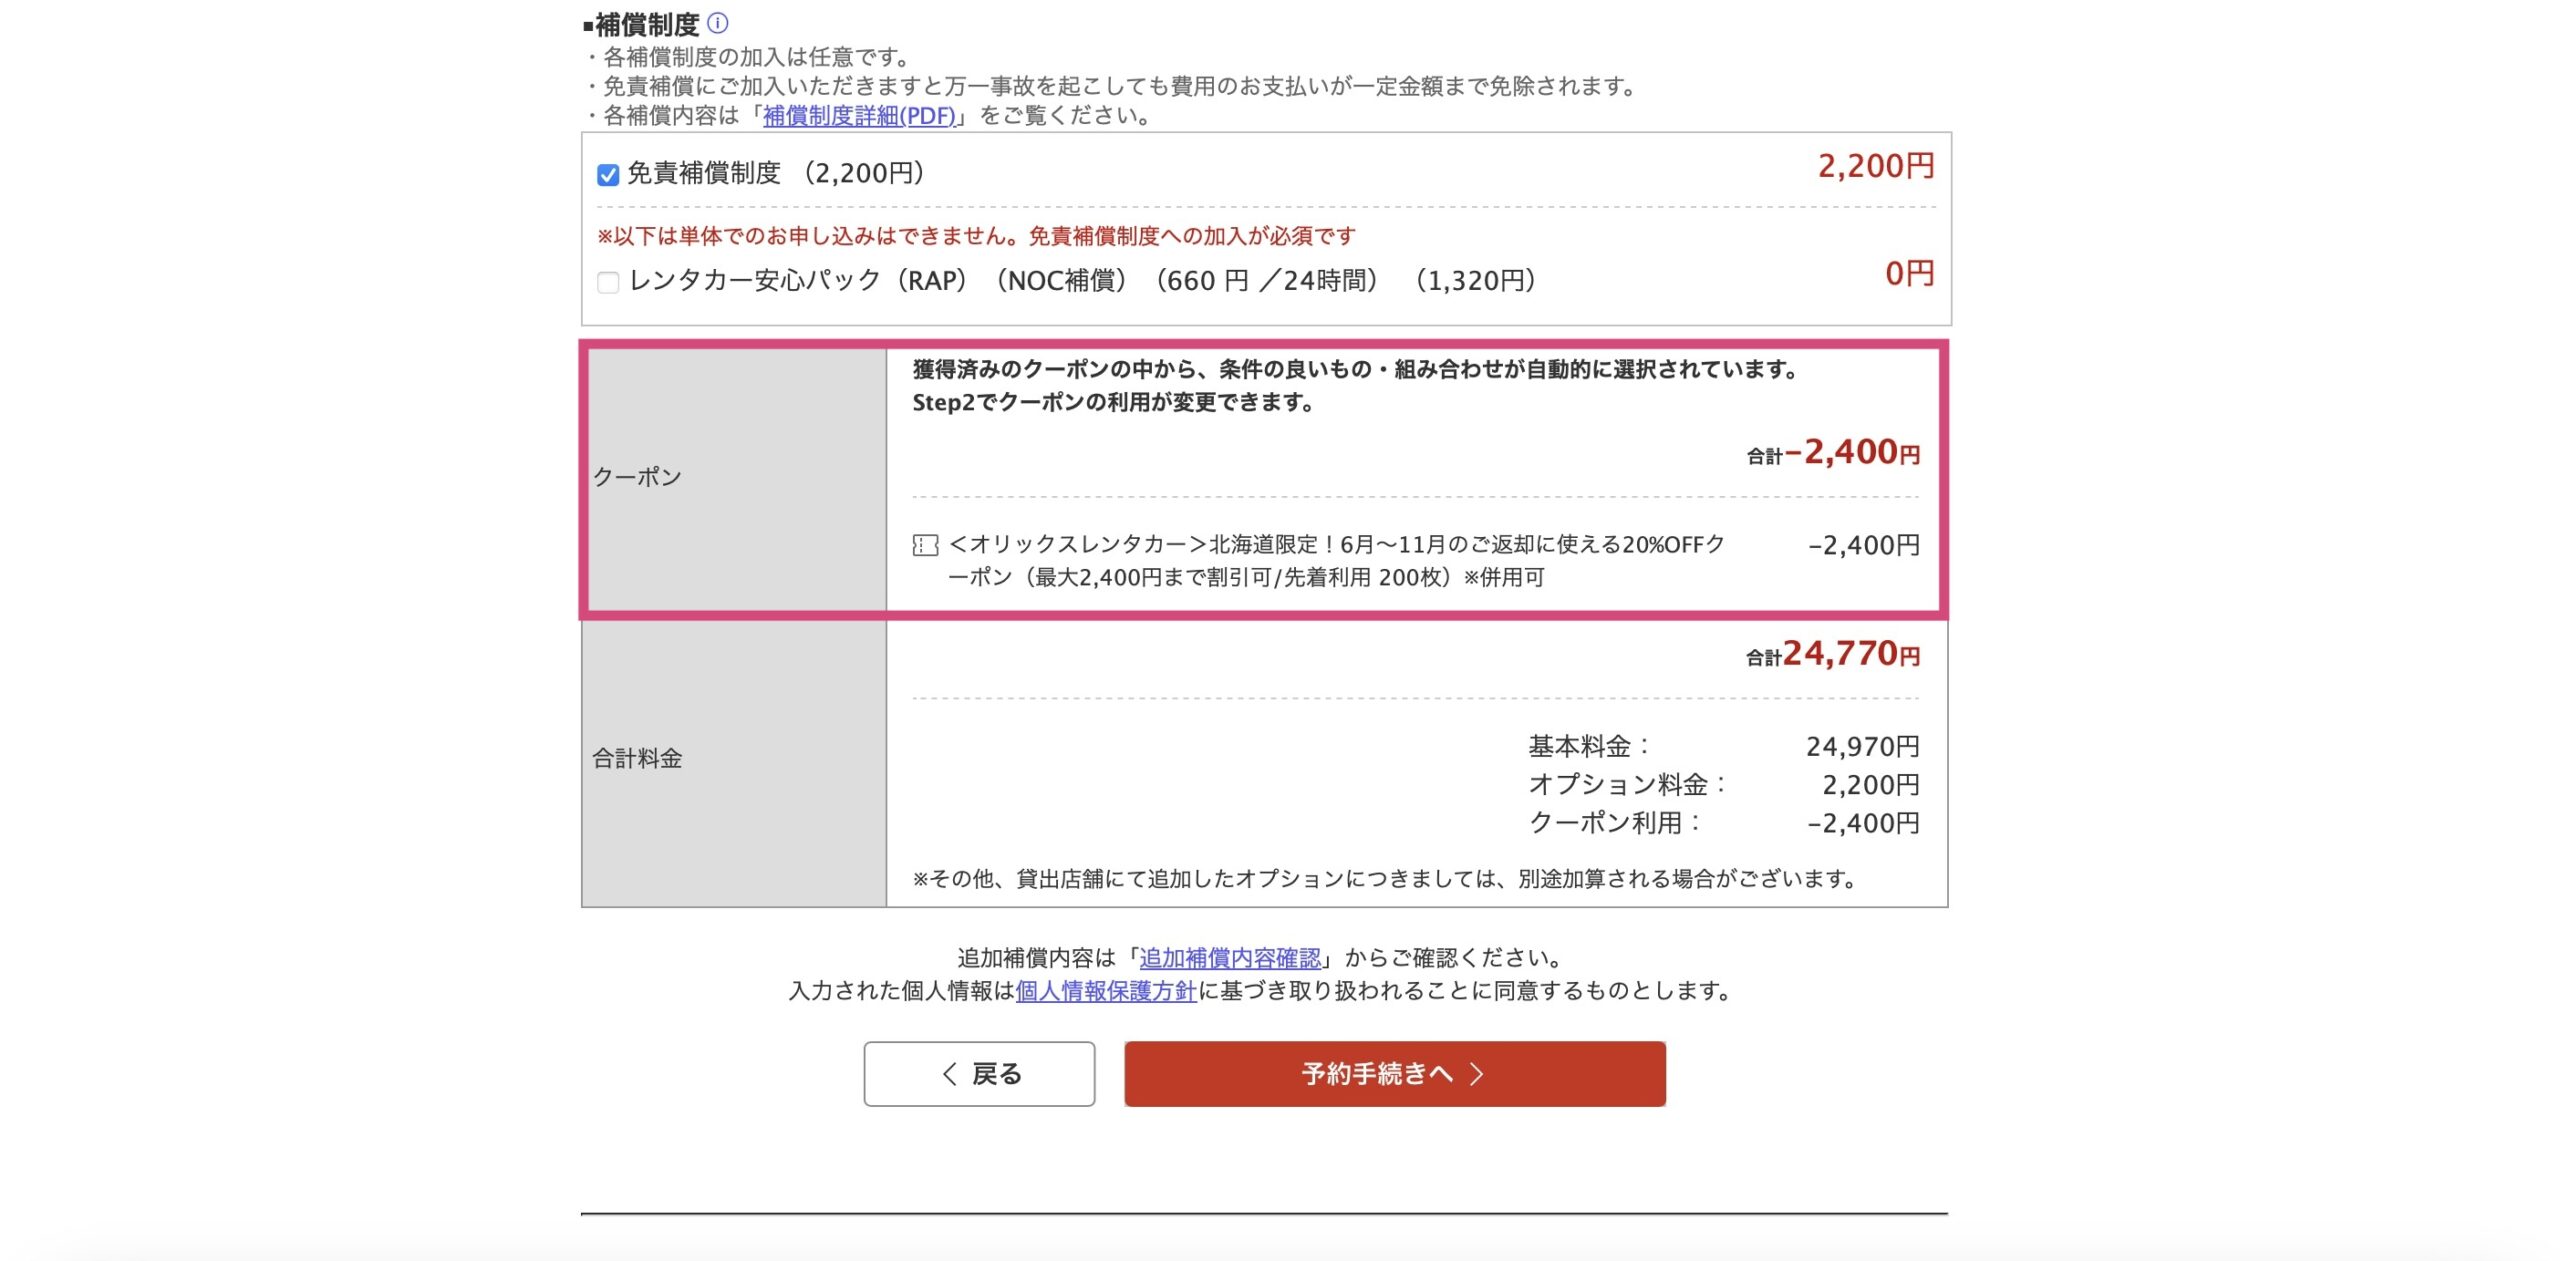Screen dimensions: 2560x1261
Task: Select the クーポン利用 −2,400円 value
Action: [1863, 823]
